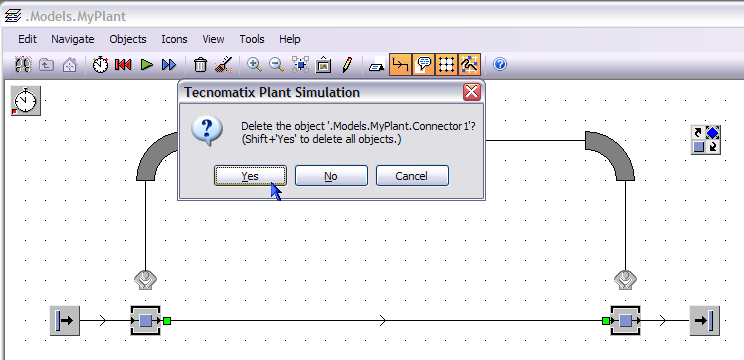Zoom out with the minus magnifier
Viewport: 744px width, 360px height.
coord(277,65)
